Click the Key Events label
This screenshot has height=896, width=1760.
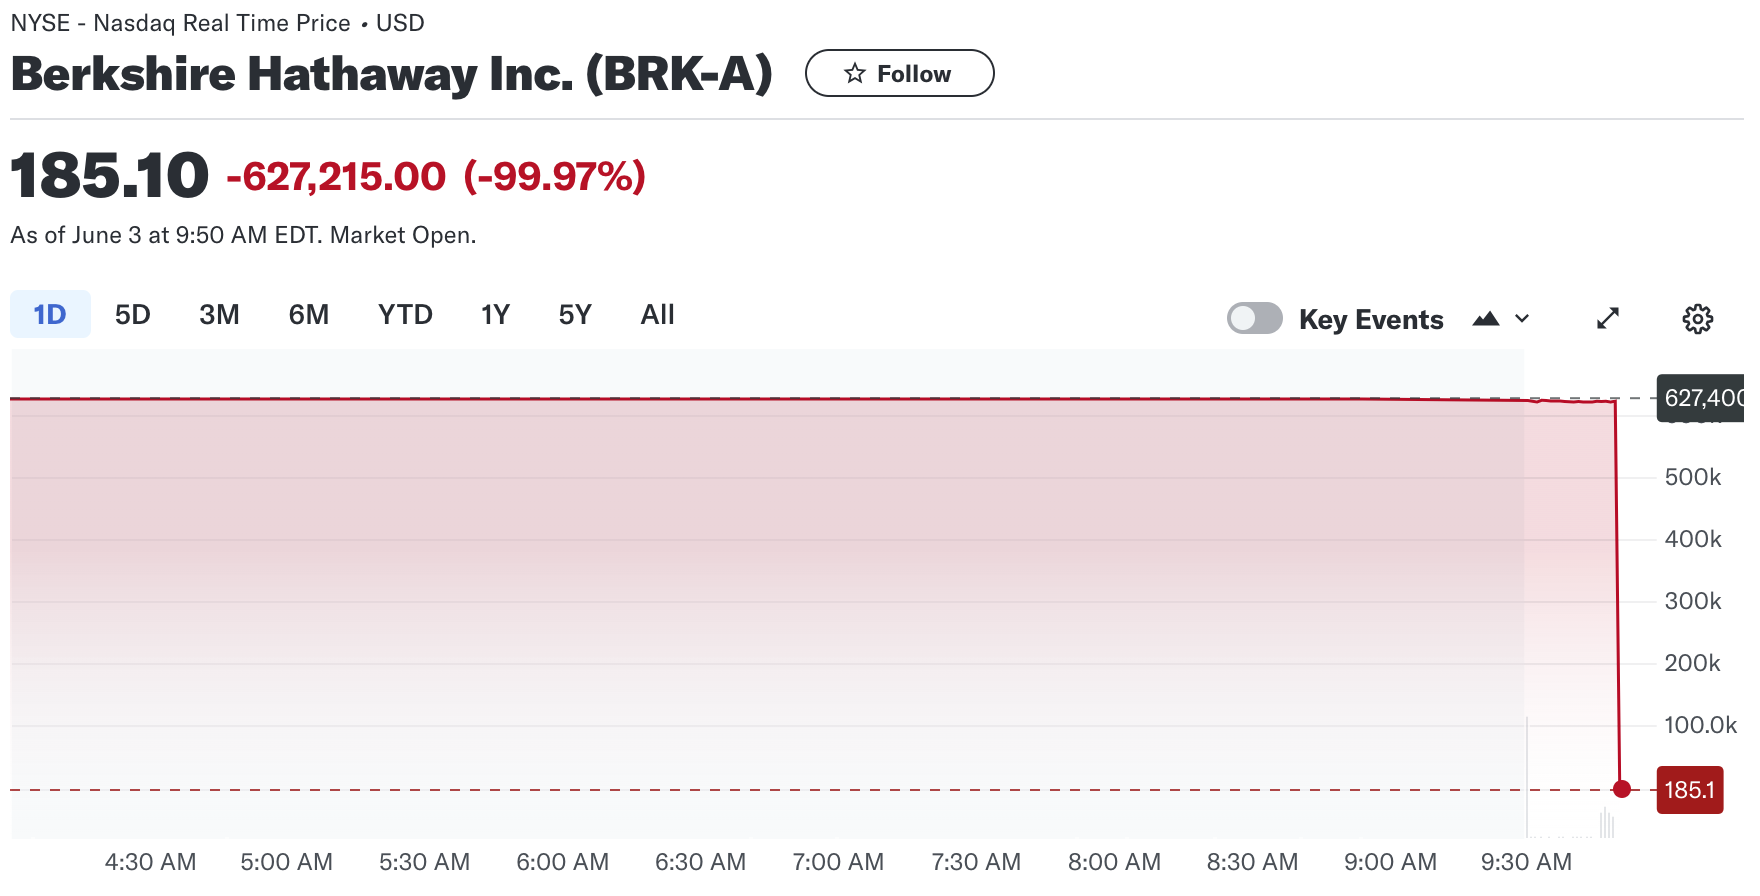click(x=1371, y=319)
